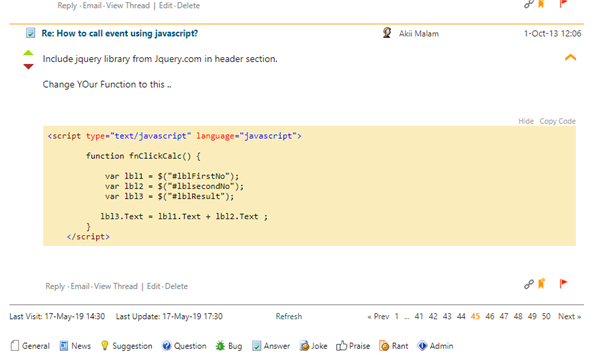Click the Bug icon in the legend
600x360 pixels.
[220, 346]
